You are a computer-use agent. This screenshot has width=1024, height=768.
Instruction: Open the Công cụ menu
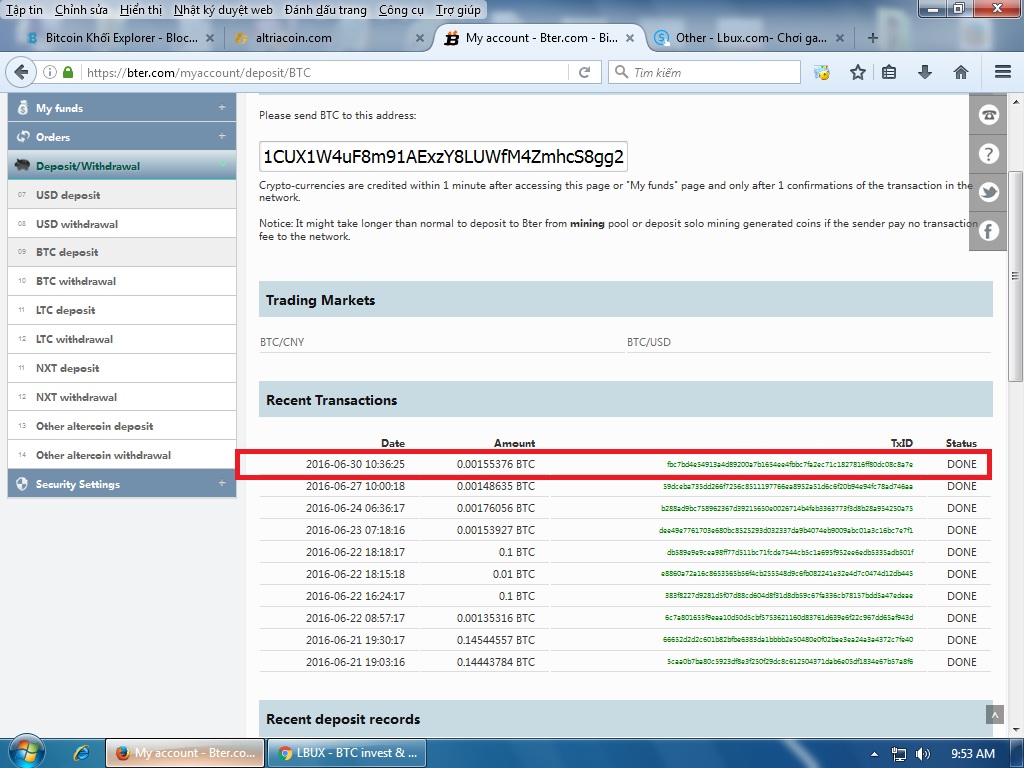coord(401,10)
